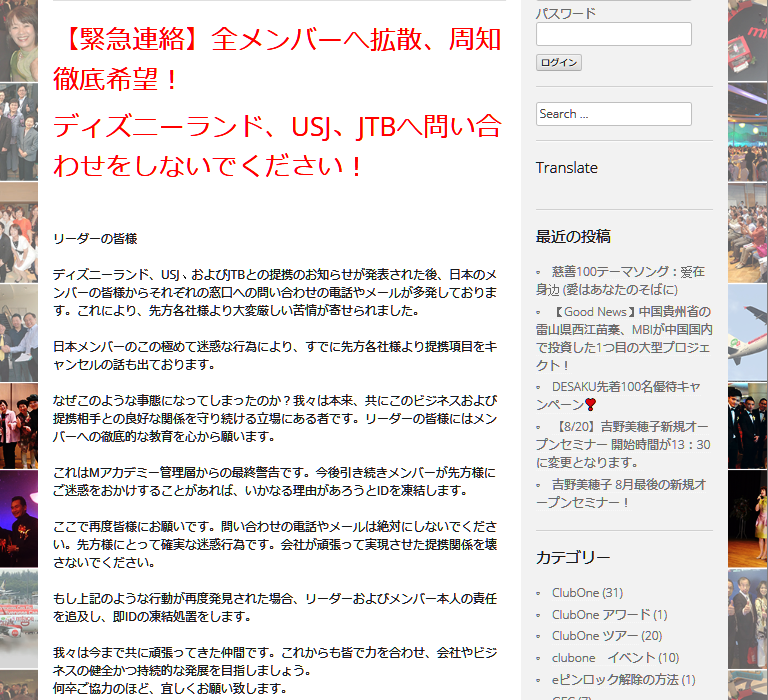Open the 8/20 吉野美穂子新規オープンセミナー post
The width and height of the screenshot is (768, 700).
click(x=623, y=444)
